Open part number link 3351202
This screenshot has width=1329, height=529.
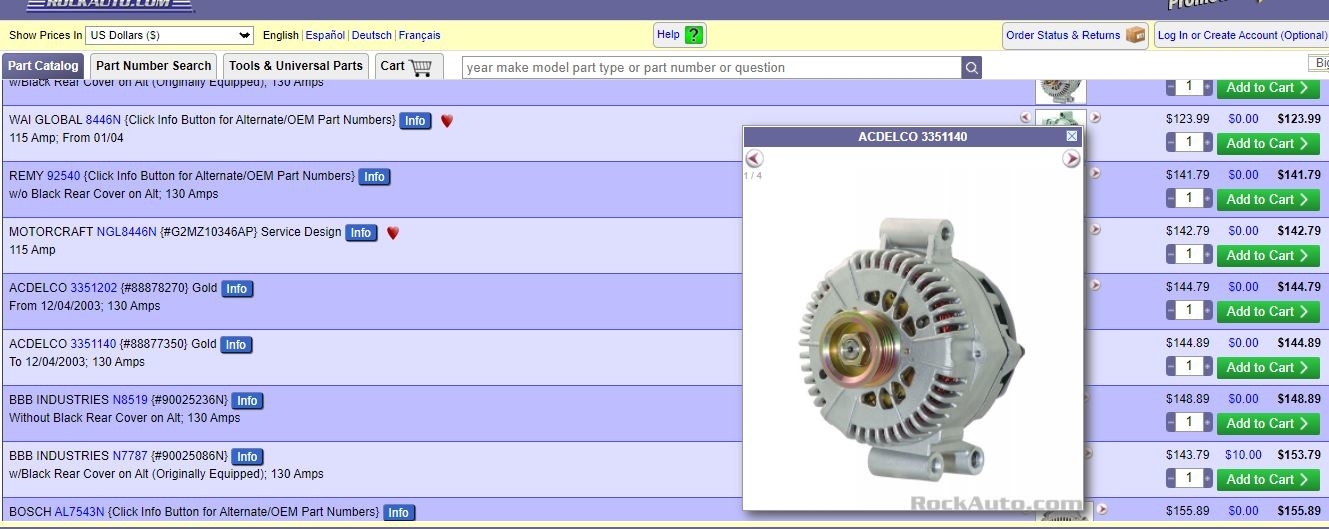[x=93, y=288]
